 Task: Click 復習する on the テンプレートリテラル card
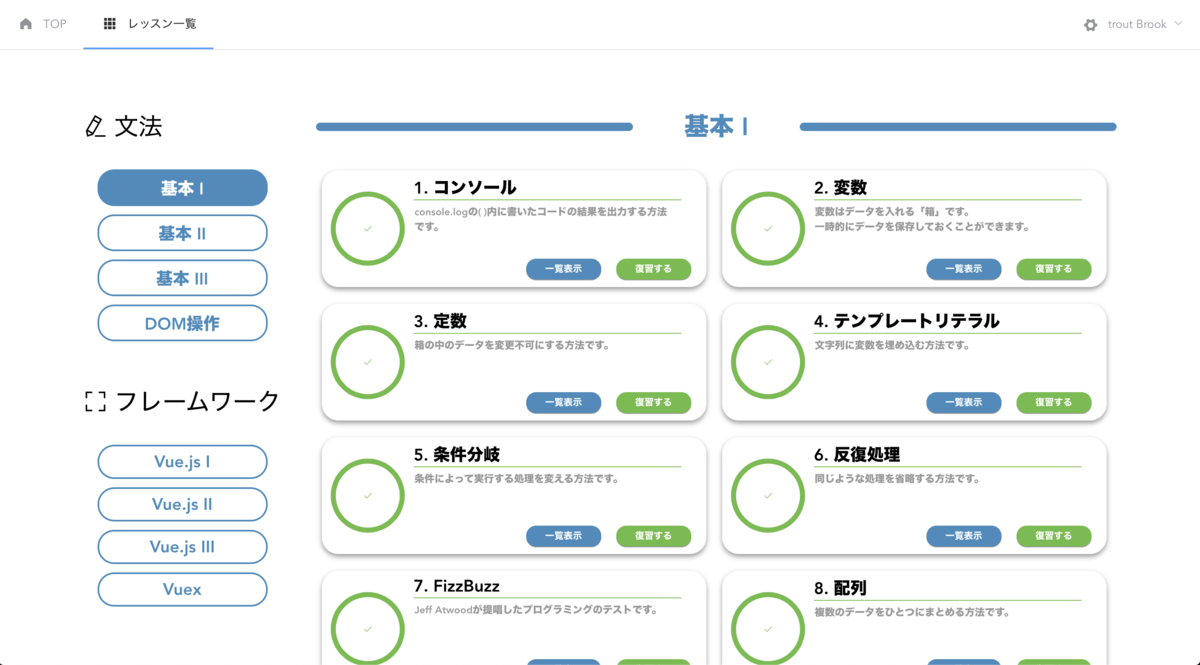point(1054,403)
